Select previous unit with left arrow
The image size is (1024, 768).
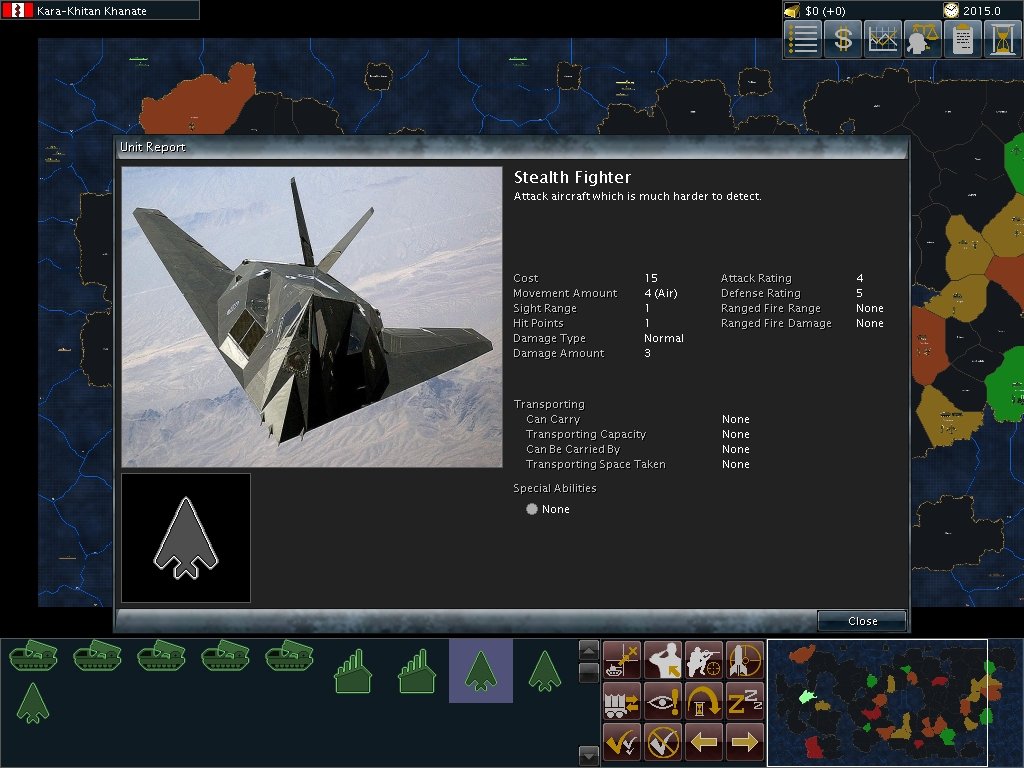tap(704, 742)
